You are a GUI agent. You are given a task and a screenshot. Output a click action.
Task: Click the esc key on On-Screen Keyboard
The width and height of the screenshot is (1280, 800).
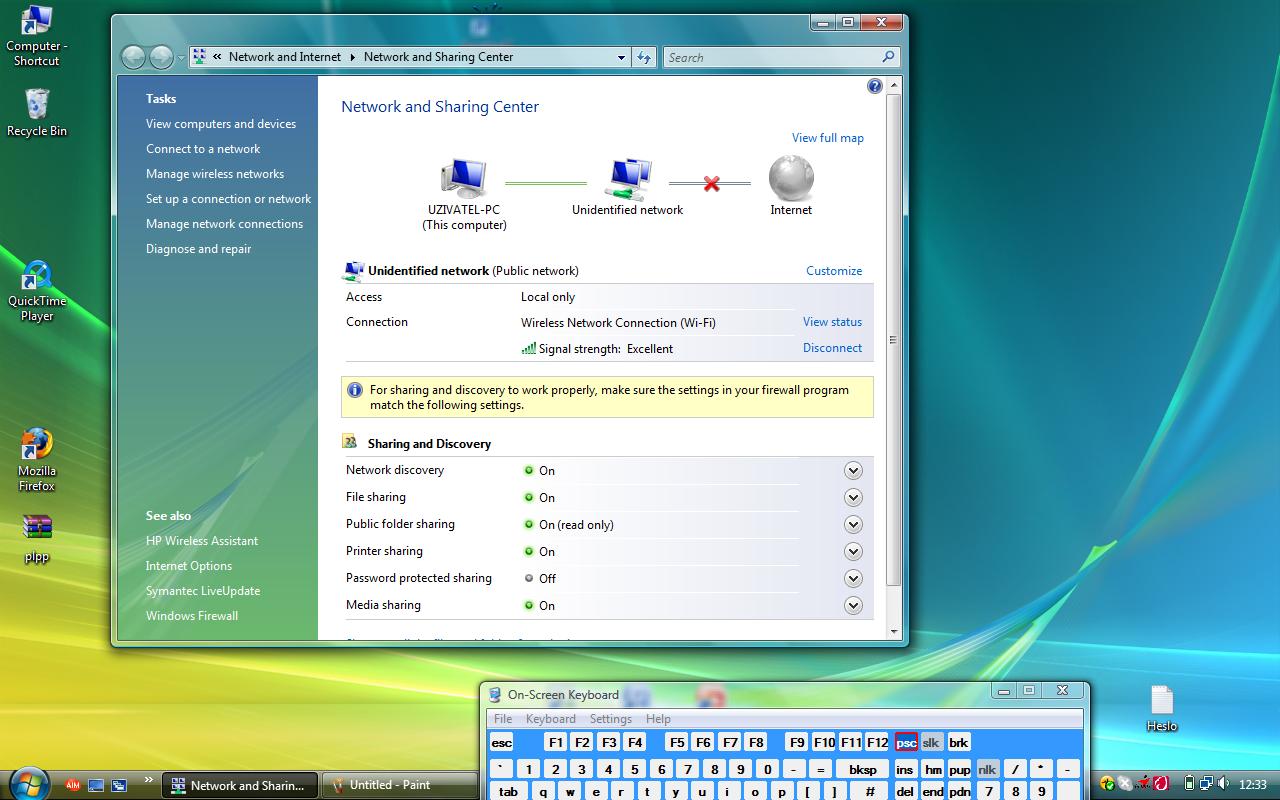tap(502, 742)
